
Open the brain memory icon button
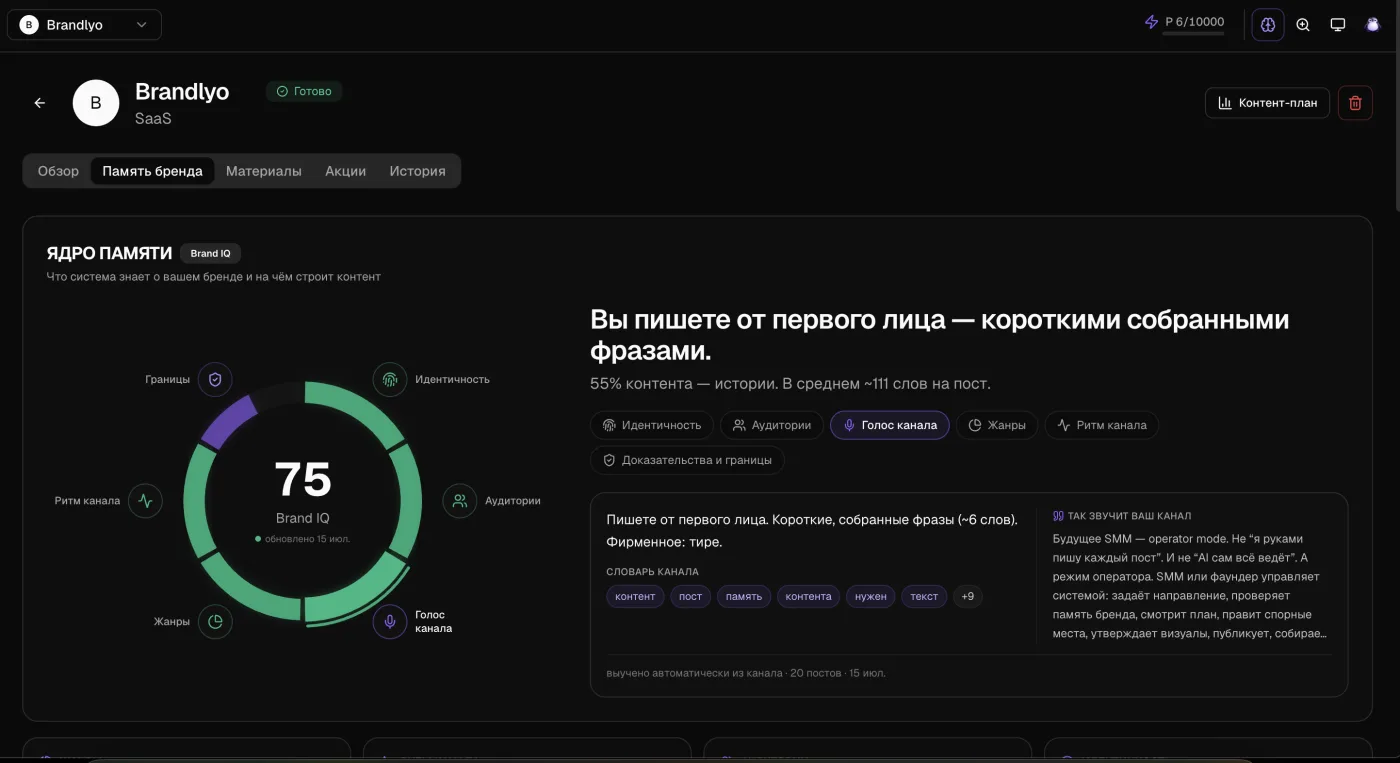click(1268, 25)
